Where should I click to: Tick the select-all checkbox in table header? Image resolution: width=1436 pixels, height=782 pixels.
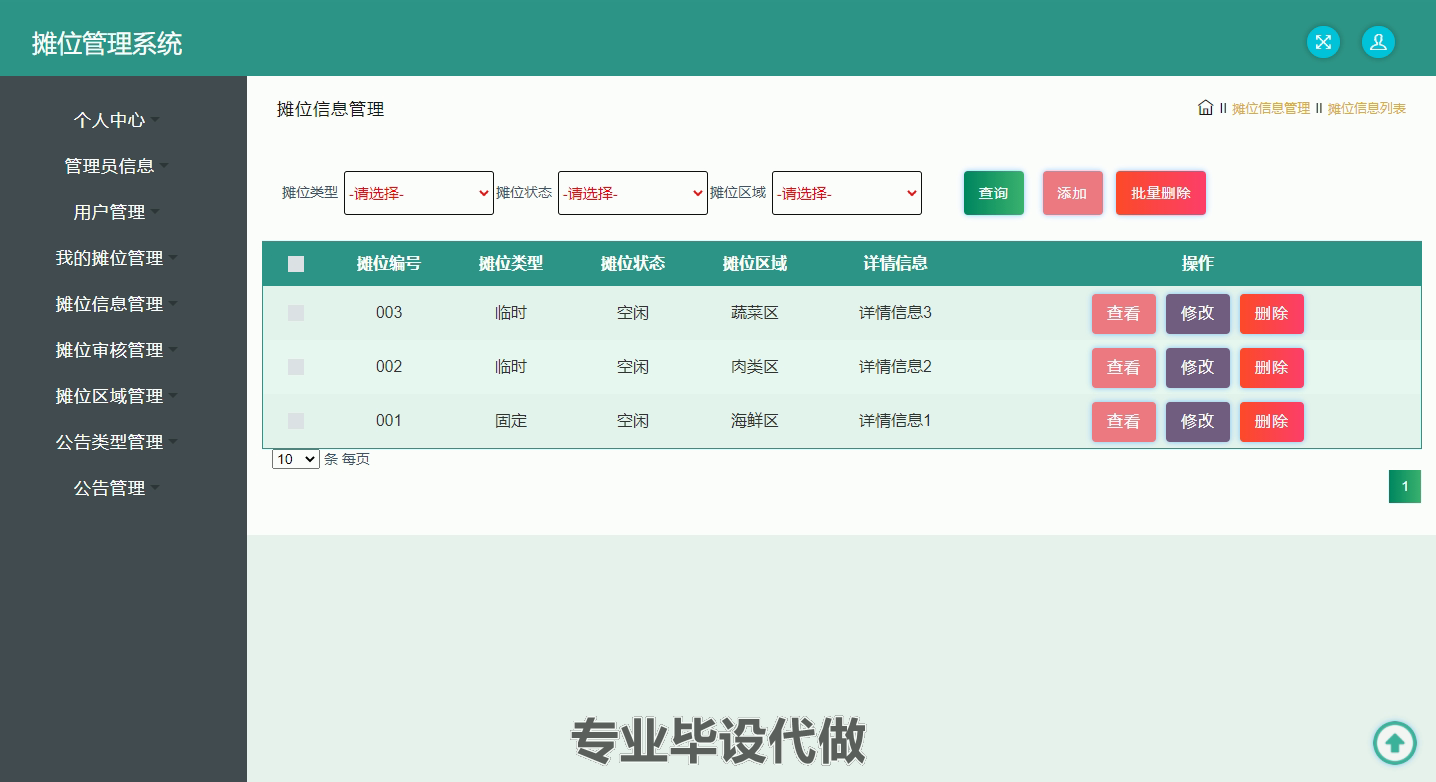pos(296,264)
